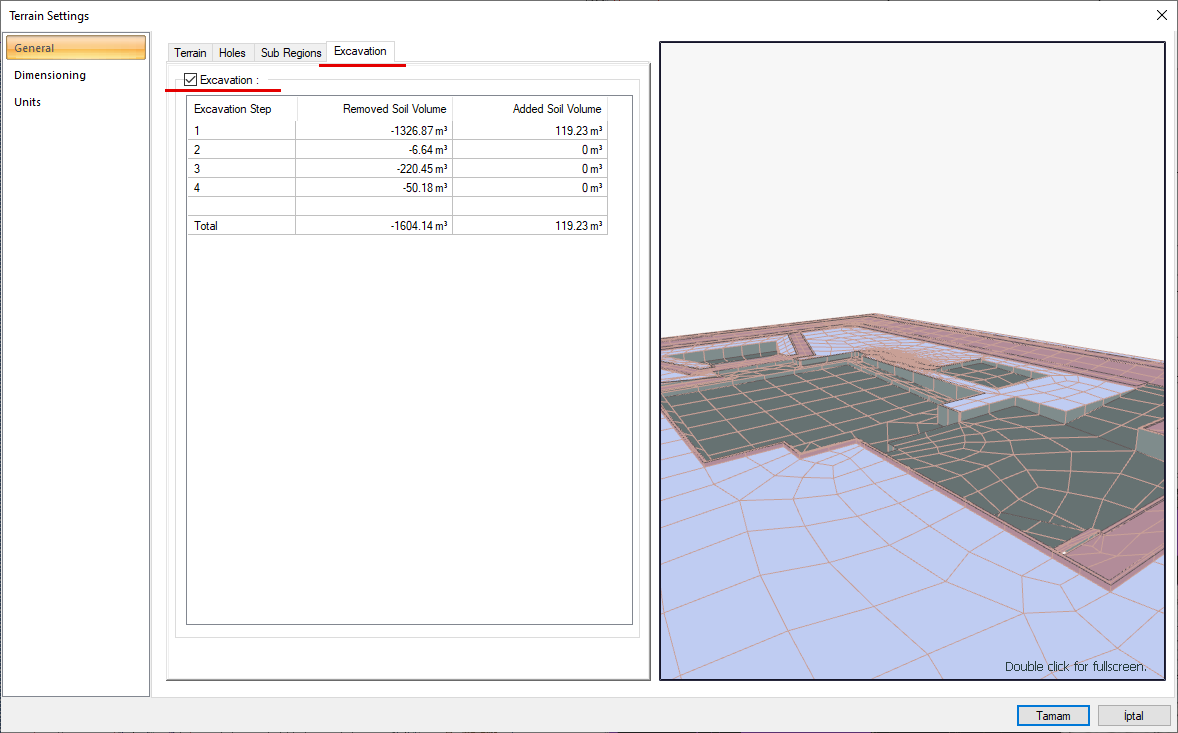The width and height of the screenshot is (1178, 733).
Task: Select excavation step 3 row
Action: tap(240, 168)
